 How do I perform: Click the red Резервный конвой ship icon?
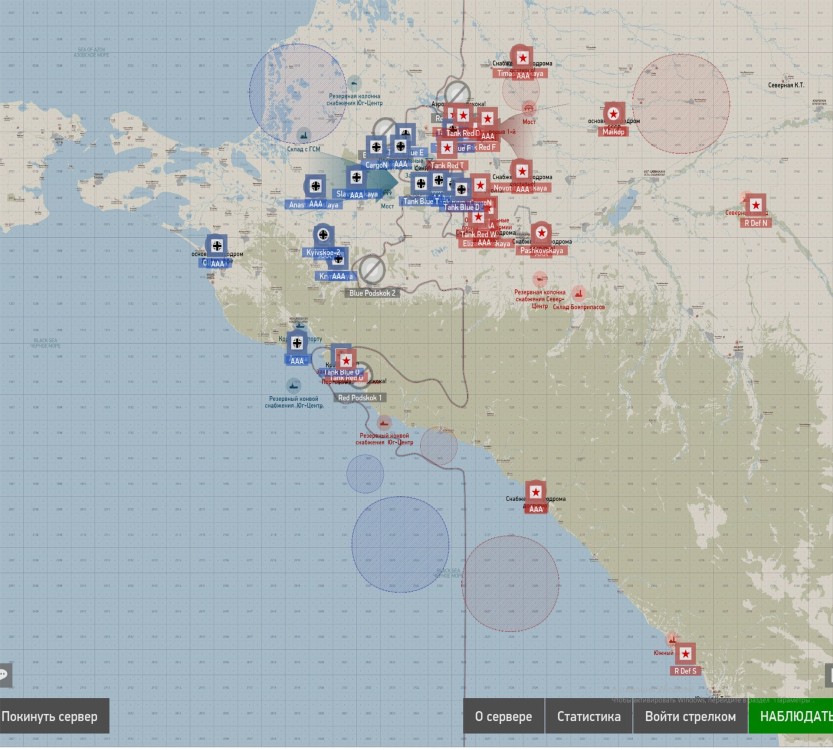coord(384,423)
